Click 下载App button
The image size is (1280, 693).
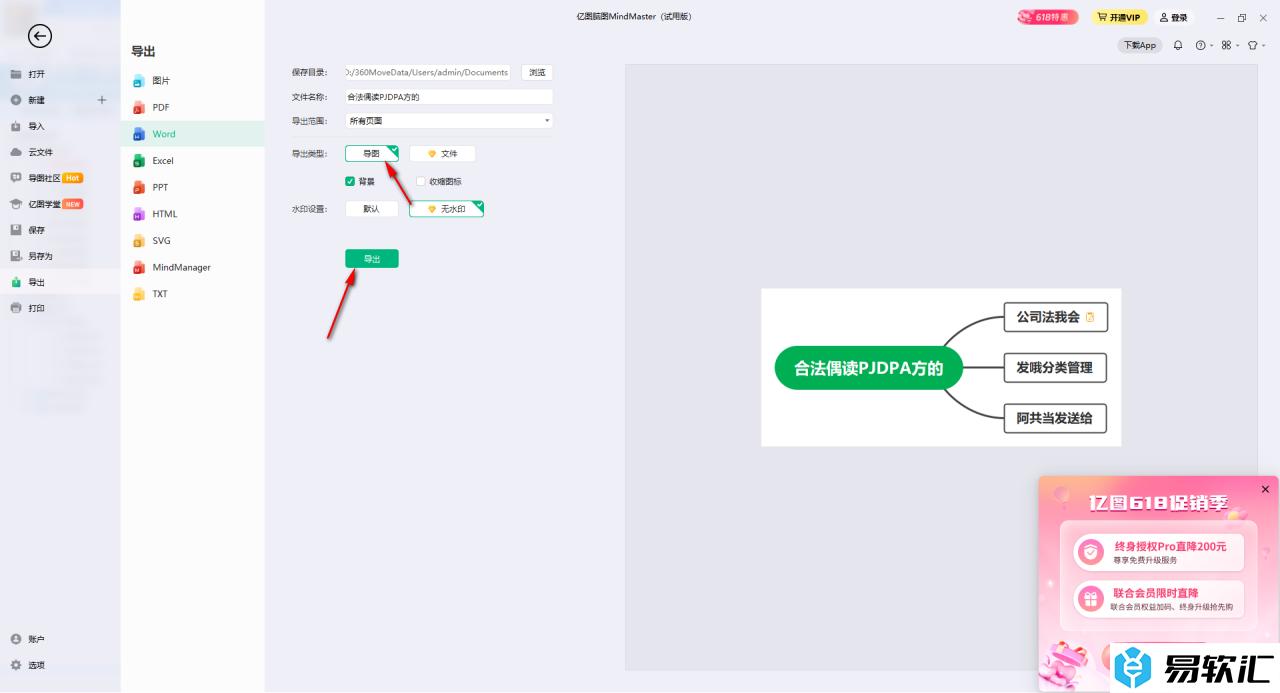point(1139,45)
